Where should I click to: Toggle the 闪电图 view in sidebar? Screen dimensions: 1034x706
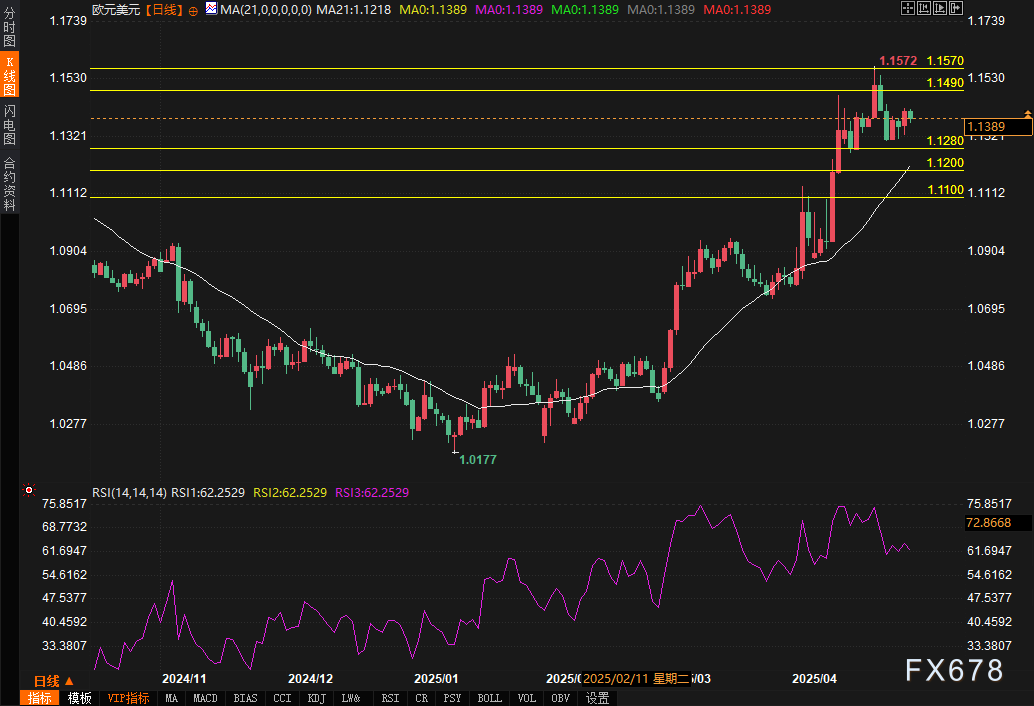coord(9,124)
